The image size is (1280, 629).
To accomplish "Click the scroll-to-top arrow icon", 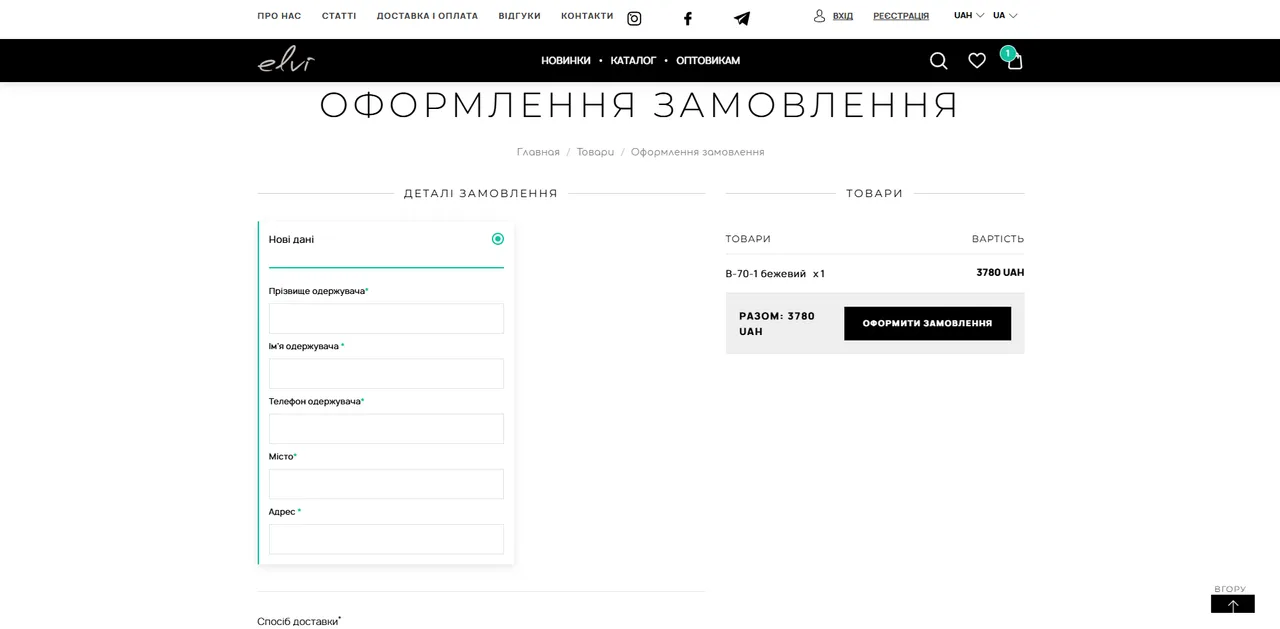I will [1233, 604].
